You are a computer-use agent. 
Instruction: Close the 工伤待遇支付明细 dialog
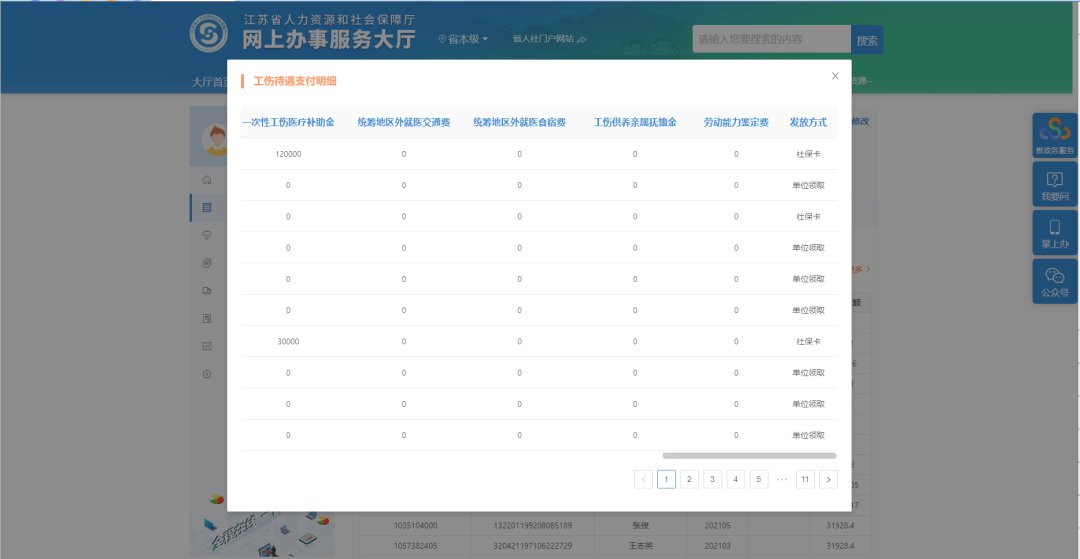coord(835,76)
